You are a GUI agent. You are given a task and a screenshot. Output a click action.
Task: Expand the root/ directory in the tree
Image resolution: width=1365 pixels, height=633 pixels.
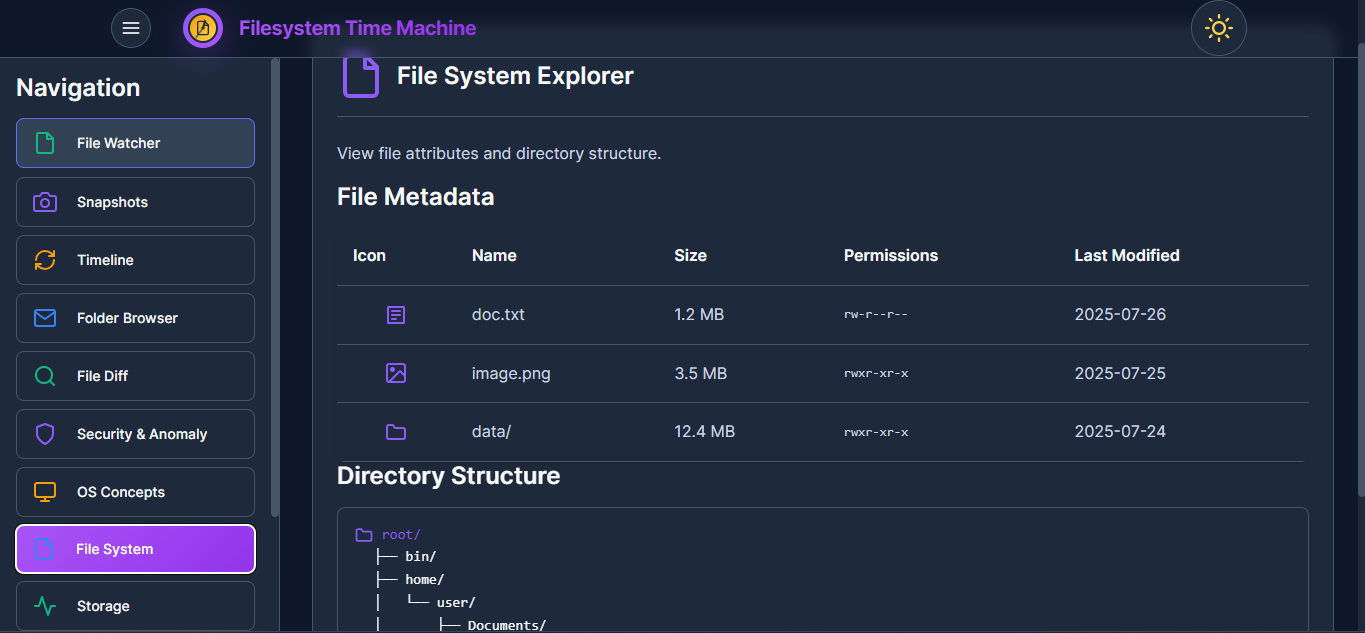[x=400, y=534]
